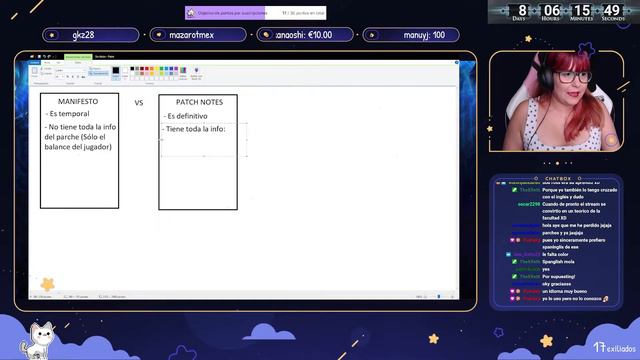This screenshot has height=360, width=640.
Task: Click Editar con Paint 3D icon
Action: (196, 73)
